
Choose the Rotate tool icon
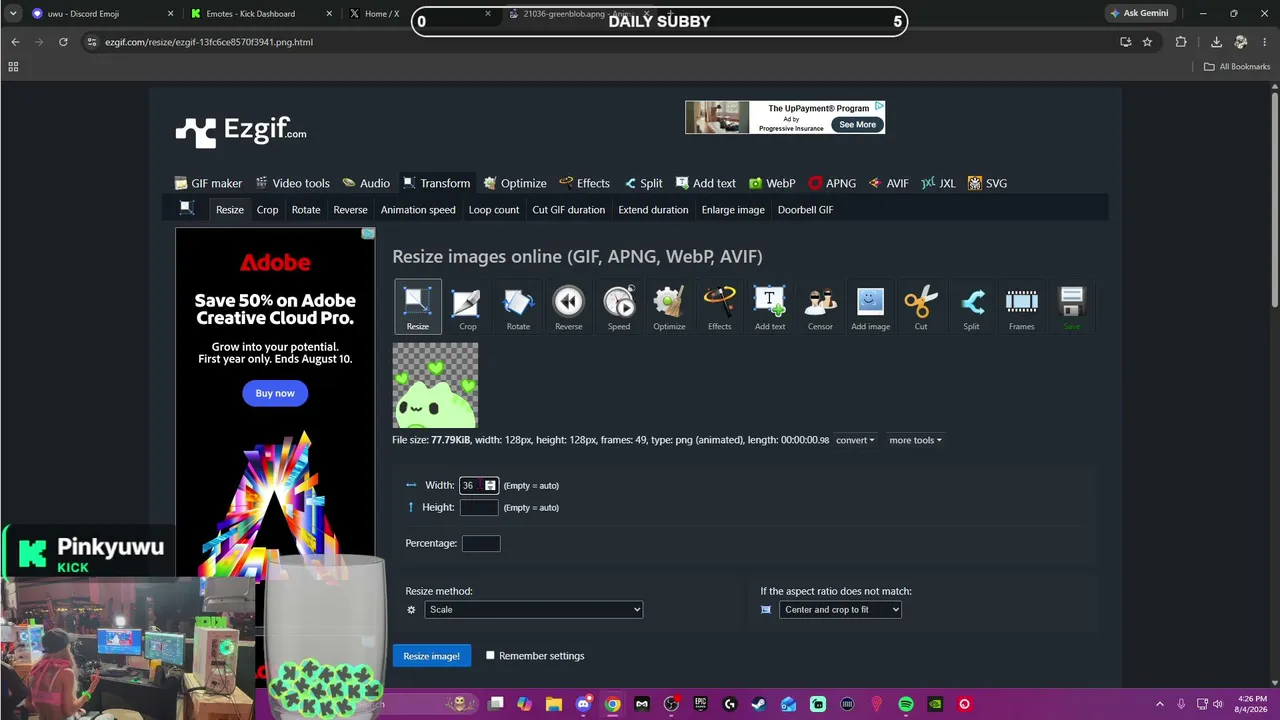click(x=518, y=306)
